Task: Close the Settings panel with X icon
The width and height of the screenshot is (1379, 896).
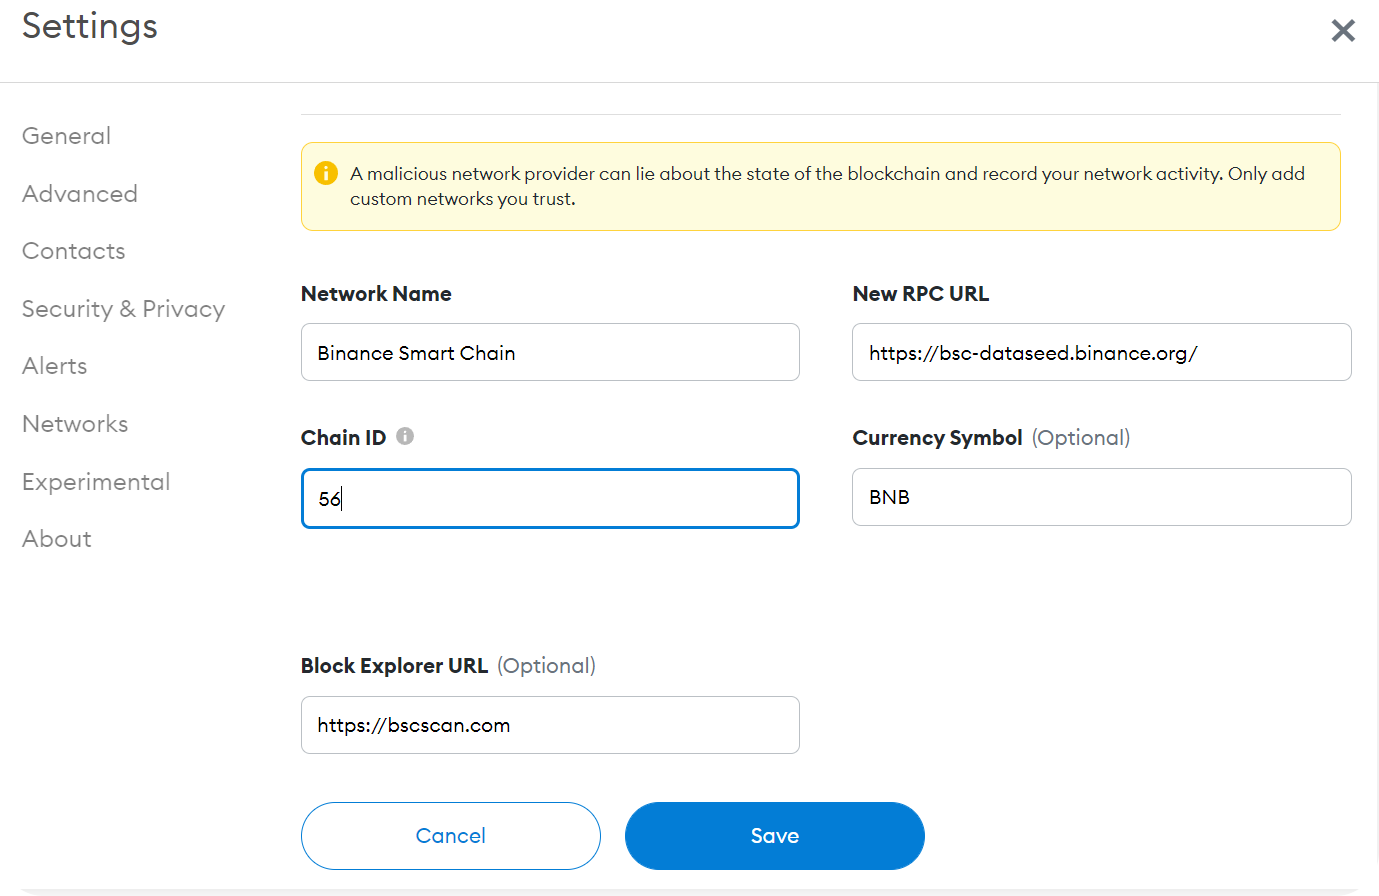Action: click(1343, 31)
